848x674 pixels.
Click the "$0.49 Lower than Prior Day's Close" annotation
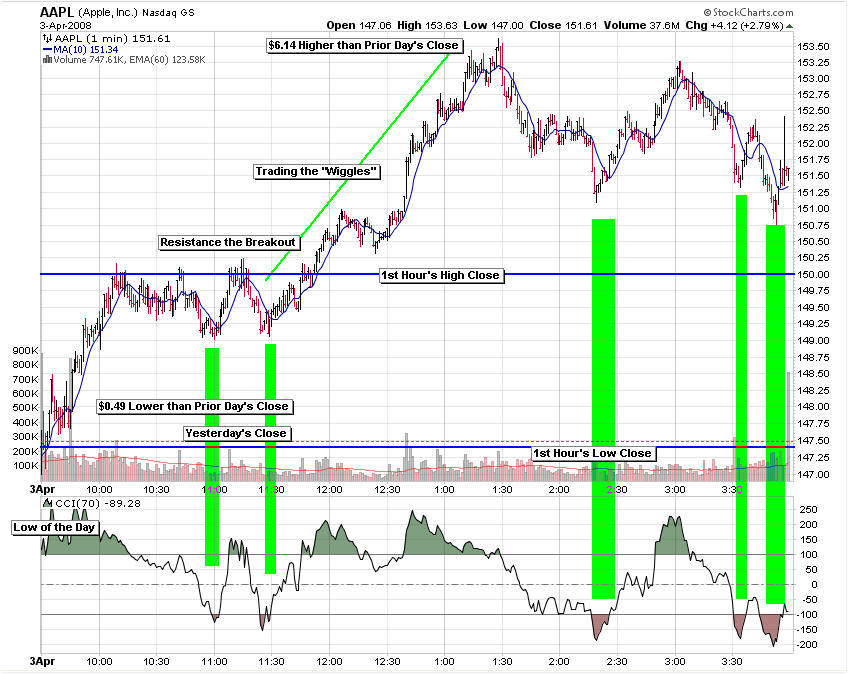[x=194, y=406]
